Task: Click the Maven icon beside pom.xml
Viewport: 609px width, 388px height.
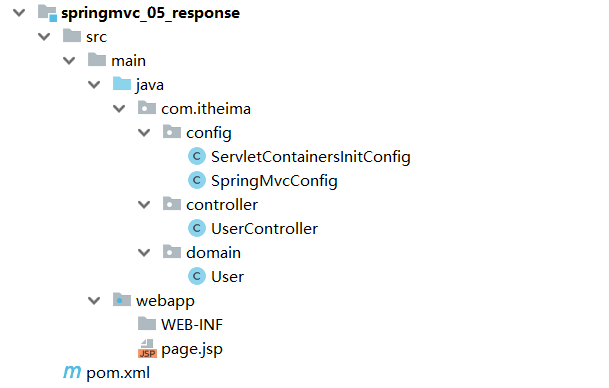Action: pyautogui.click(x=72, y=372)
